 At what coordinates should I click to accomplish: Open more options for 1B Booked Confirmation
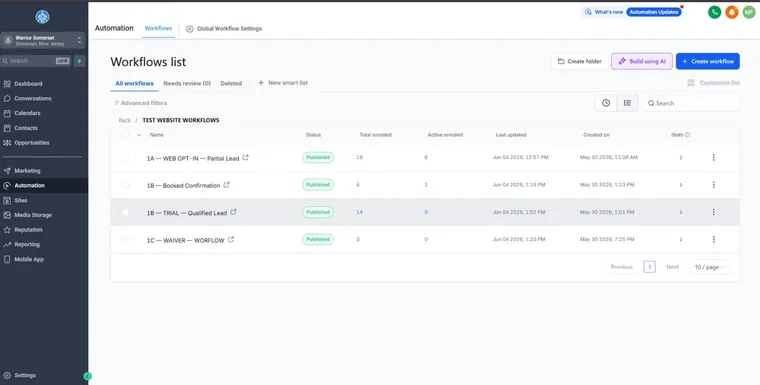click(x=713, y=185)
